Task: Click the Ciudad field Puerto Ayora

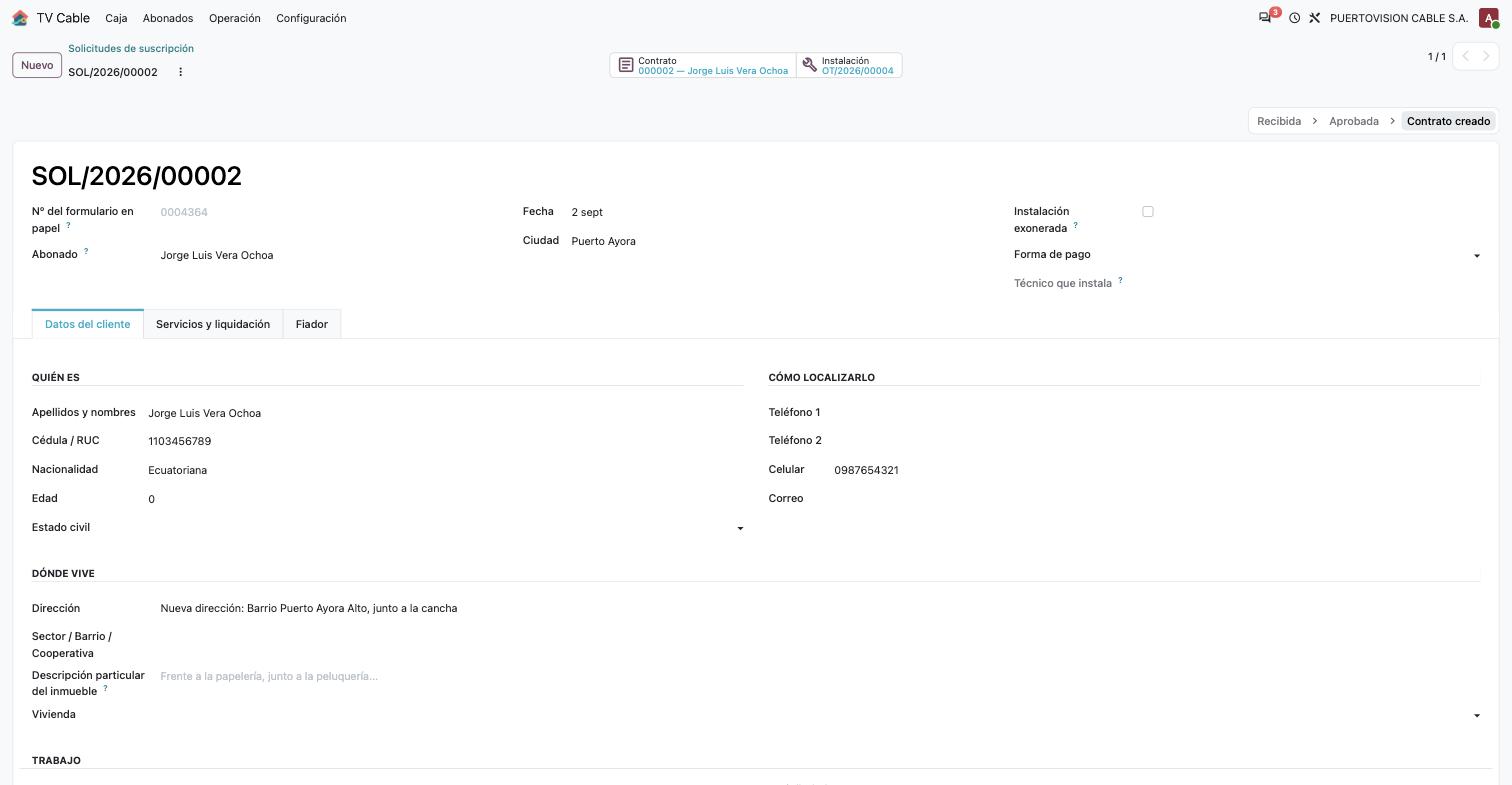Action: tap(781, 241)
